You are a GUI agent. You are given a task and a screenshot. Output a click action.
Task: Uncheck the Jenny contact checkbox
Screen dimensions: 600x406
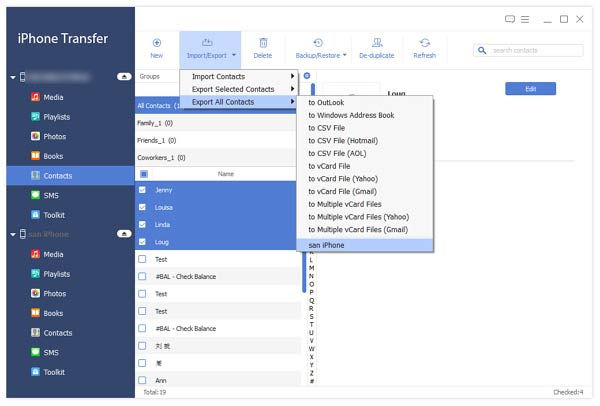point(142,190)
